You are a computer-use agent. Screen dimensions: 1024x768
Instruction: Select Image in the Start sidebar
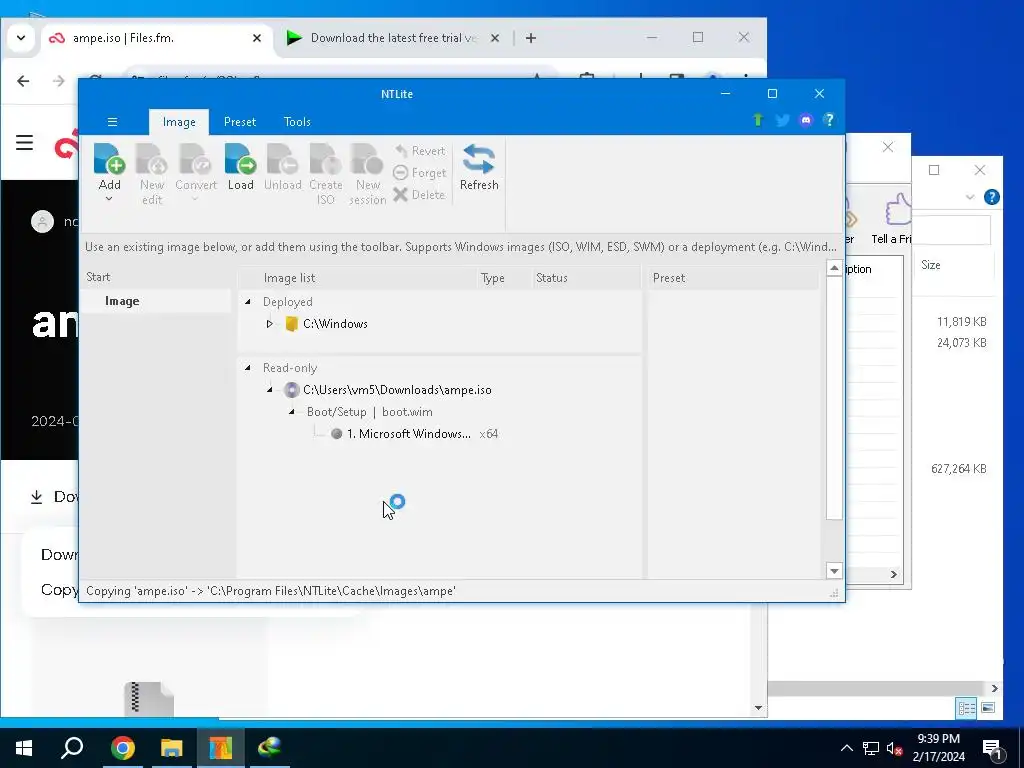122,301
